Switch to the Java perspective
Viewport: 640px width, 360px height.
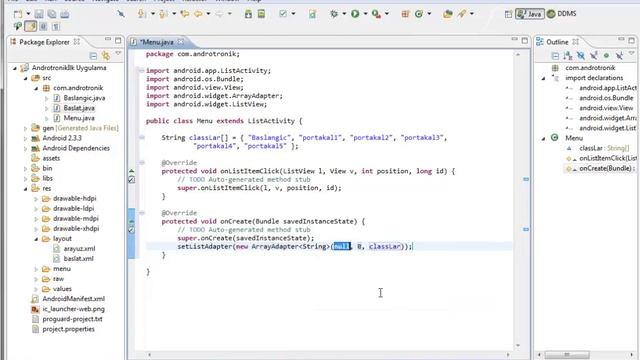pyautogui.click(x=530, y=14)
